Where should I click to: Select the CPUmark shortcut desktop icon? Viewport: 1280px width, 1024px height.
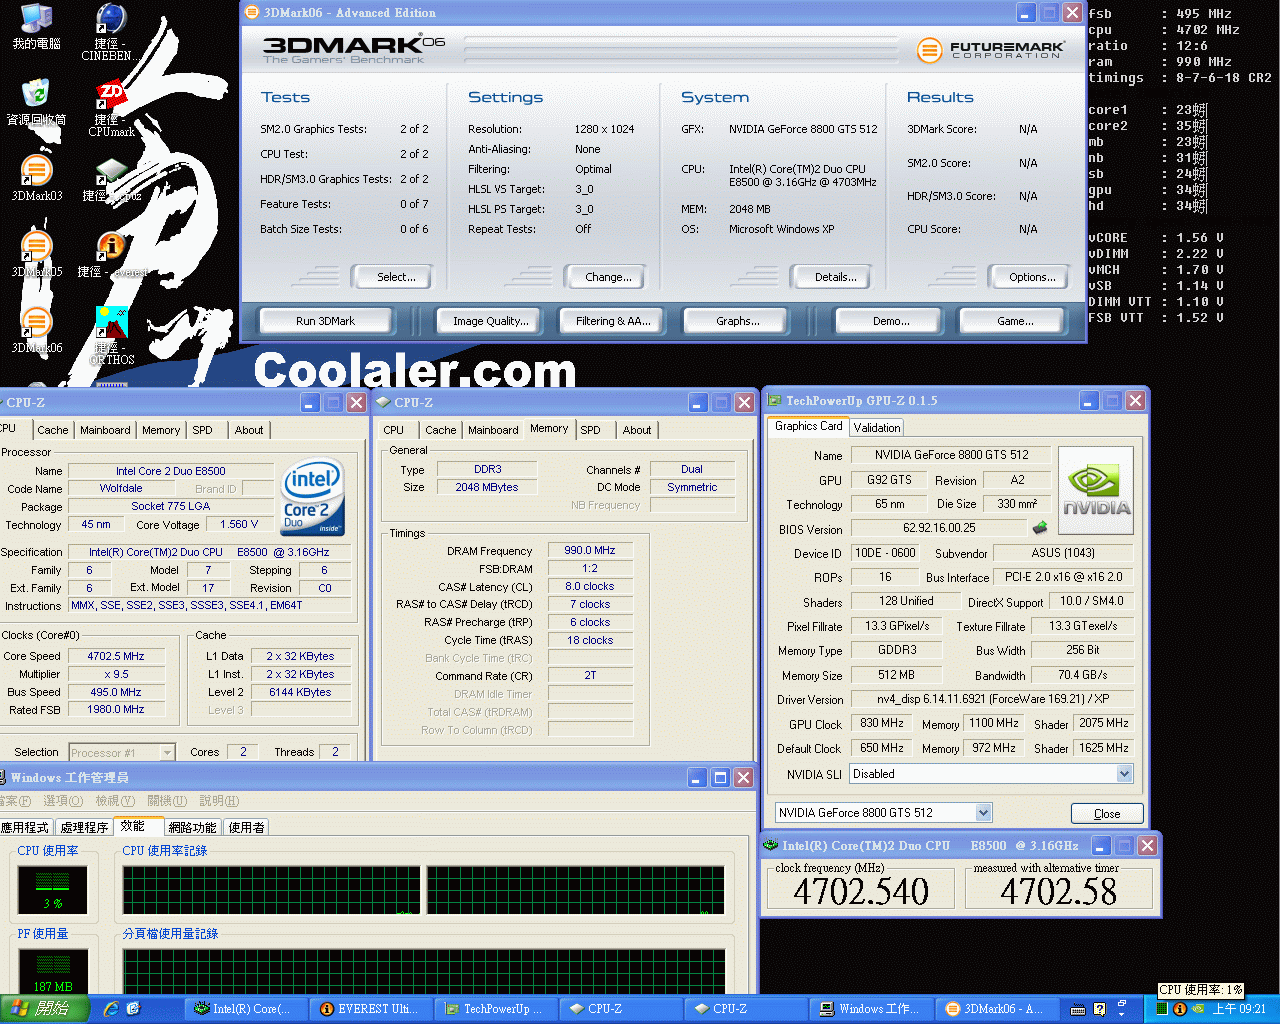[x=111, y=108]
